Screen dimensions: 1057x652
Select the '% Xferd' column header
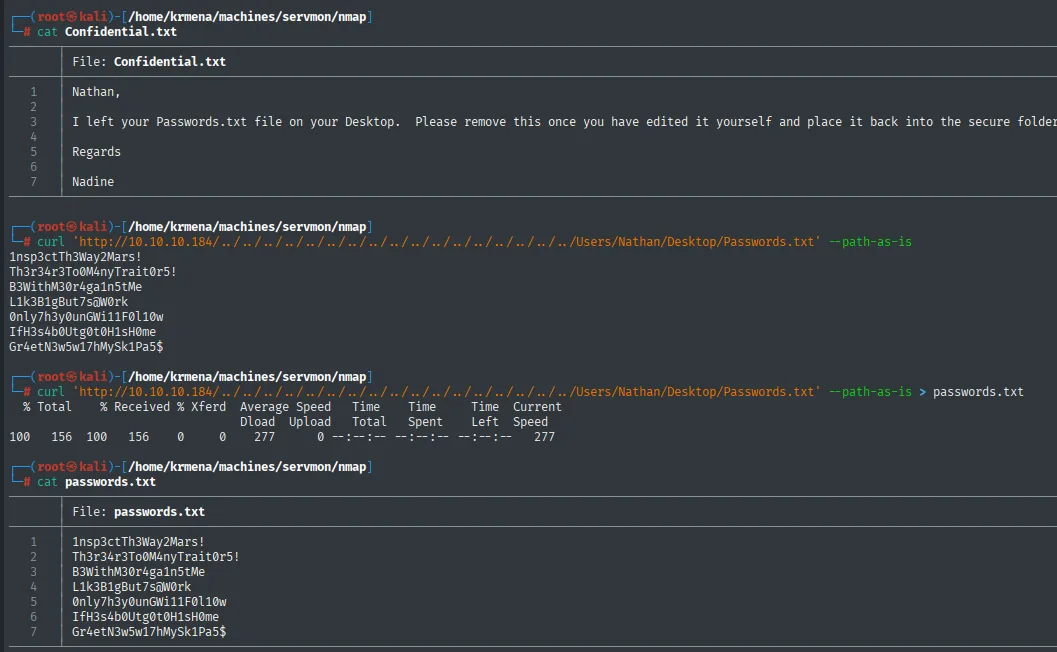pos(202,407)
